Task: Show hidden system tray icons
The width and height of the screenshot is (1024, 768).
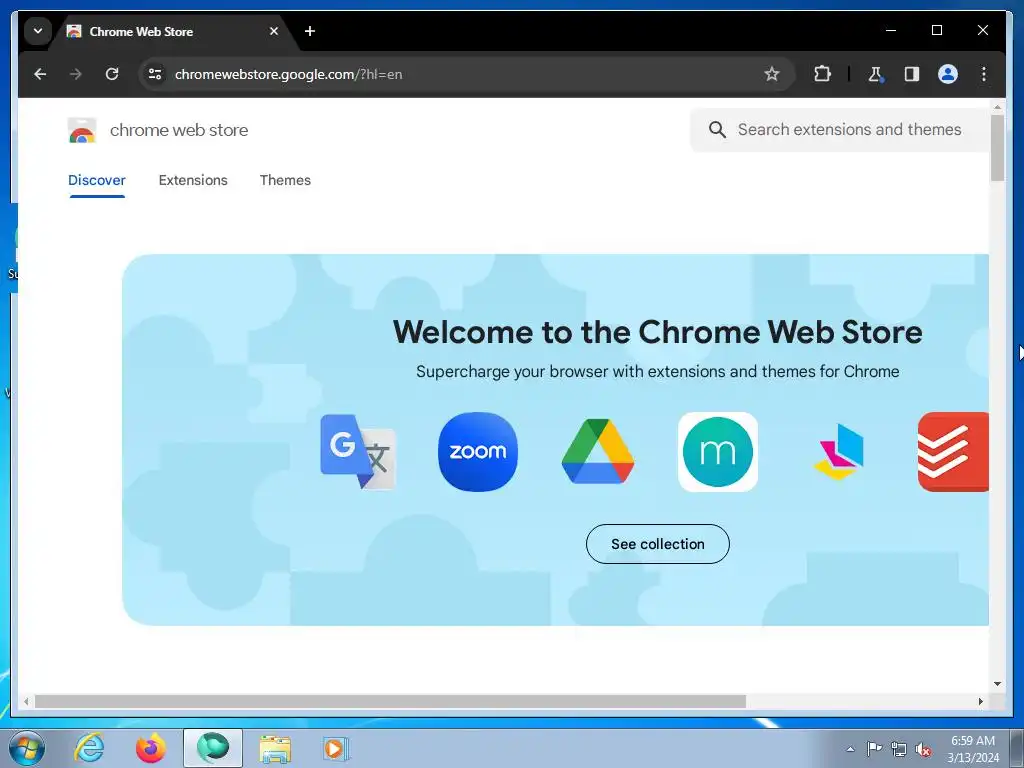Action: click(x=850, y=749)
